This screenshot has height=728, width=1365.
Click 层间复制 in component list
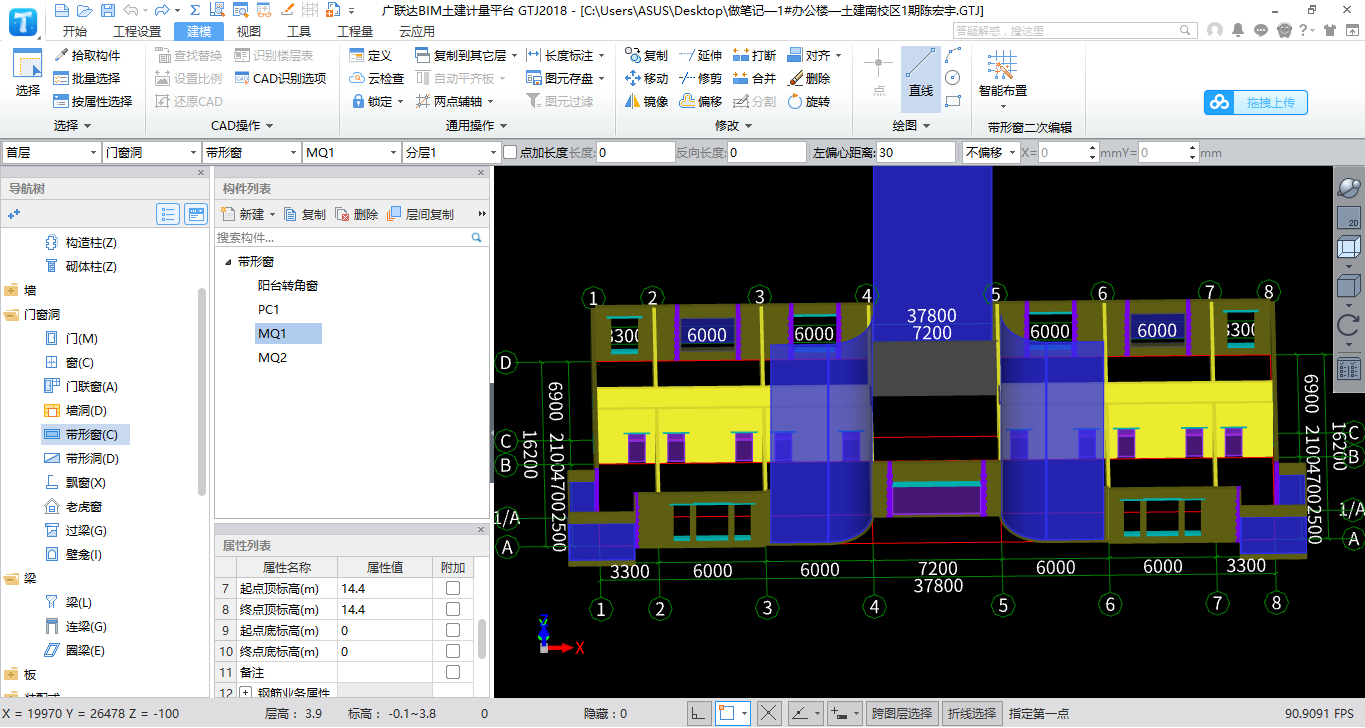420,214
